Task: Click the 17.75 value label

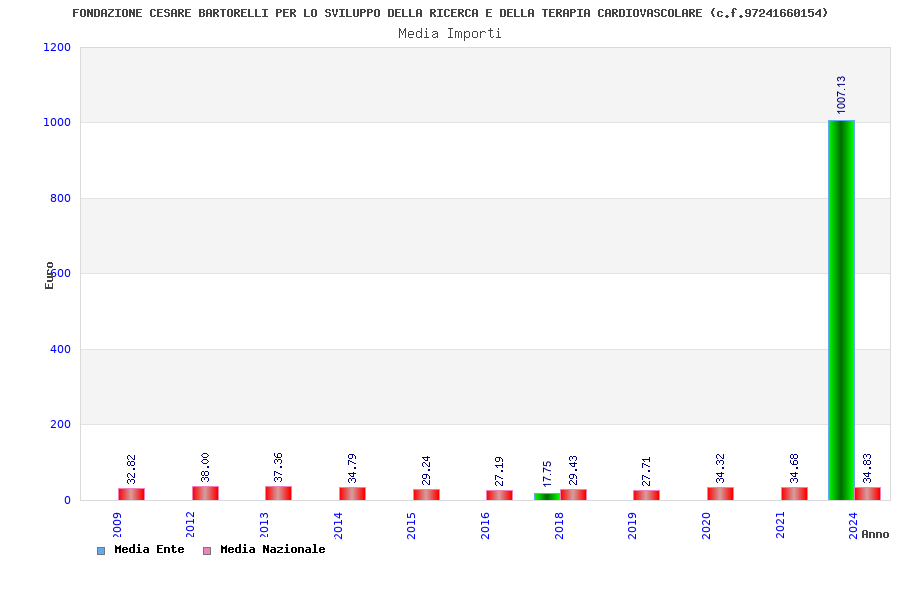Action: pos(547,474)
